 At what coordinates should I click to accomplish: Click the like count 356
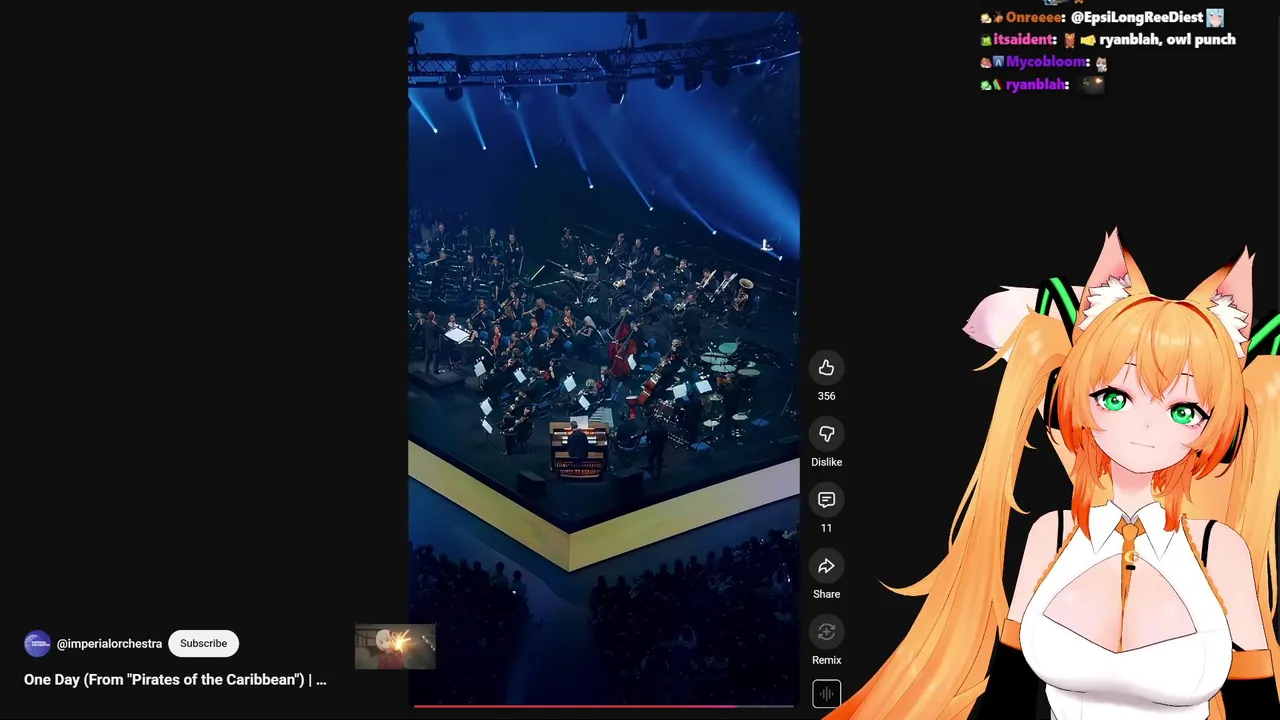coord(826,396)
